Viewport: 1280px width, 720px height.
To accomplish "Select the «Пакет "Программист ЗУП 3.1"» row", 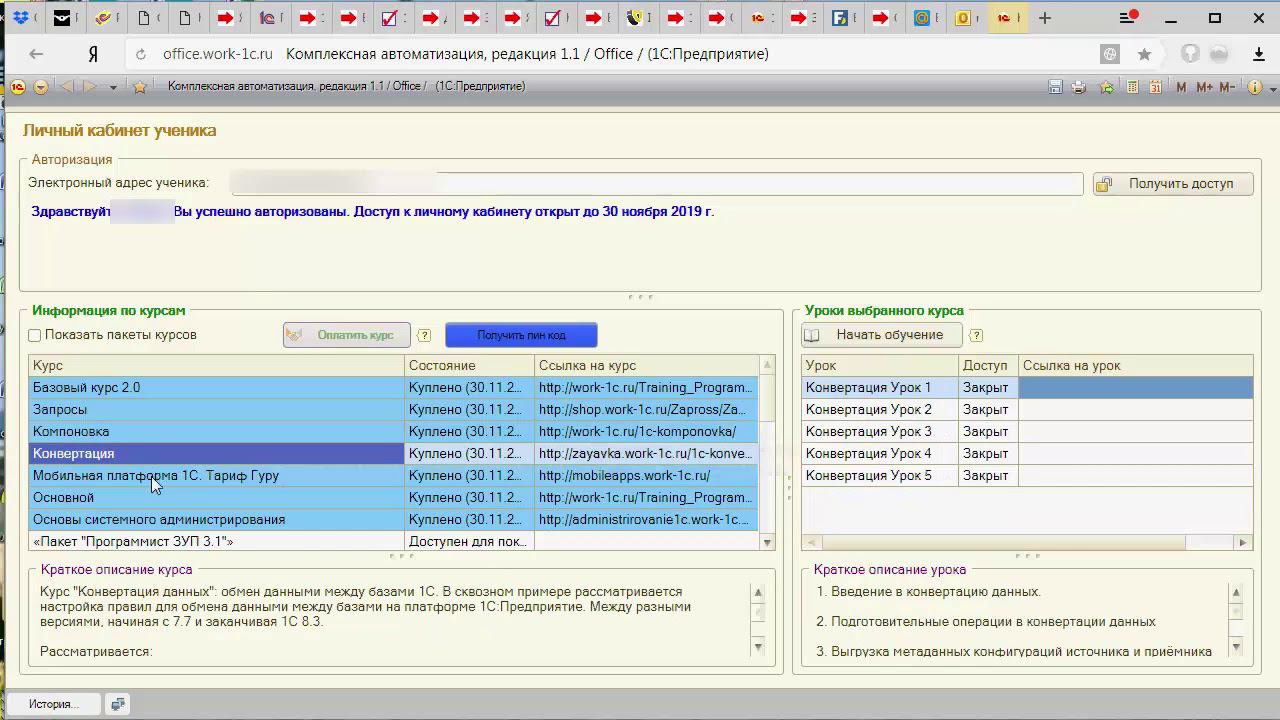I will [394, 541].
